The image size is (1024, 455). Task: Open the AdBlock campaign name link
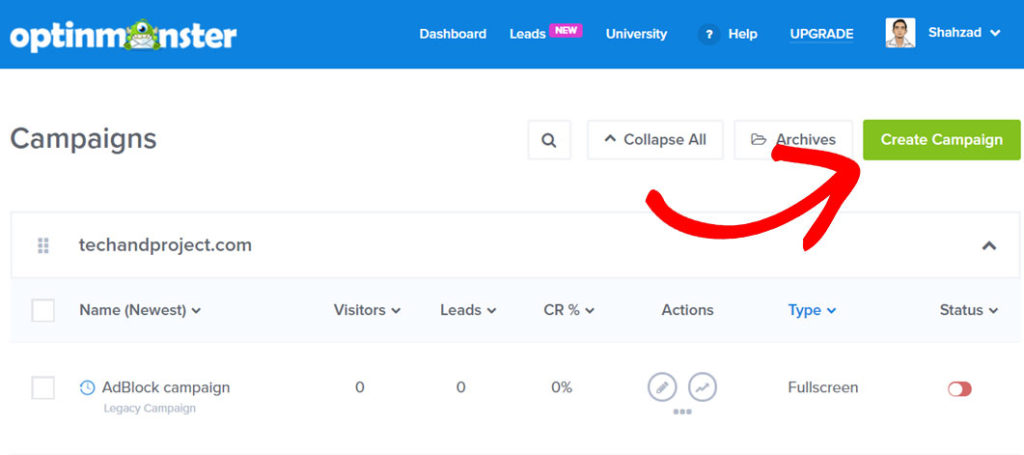point(166,387)
